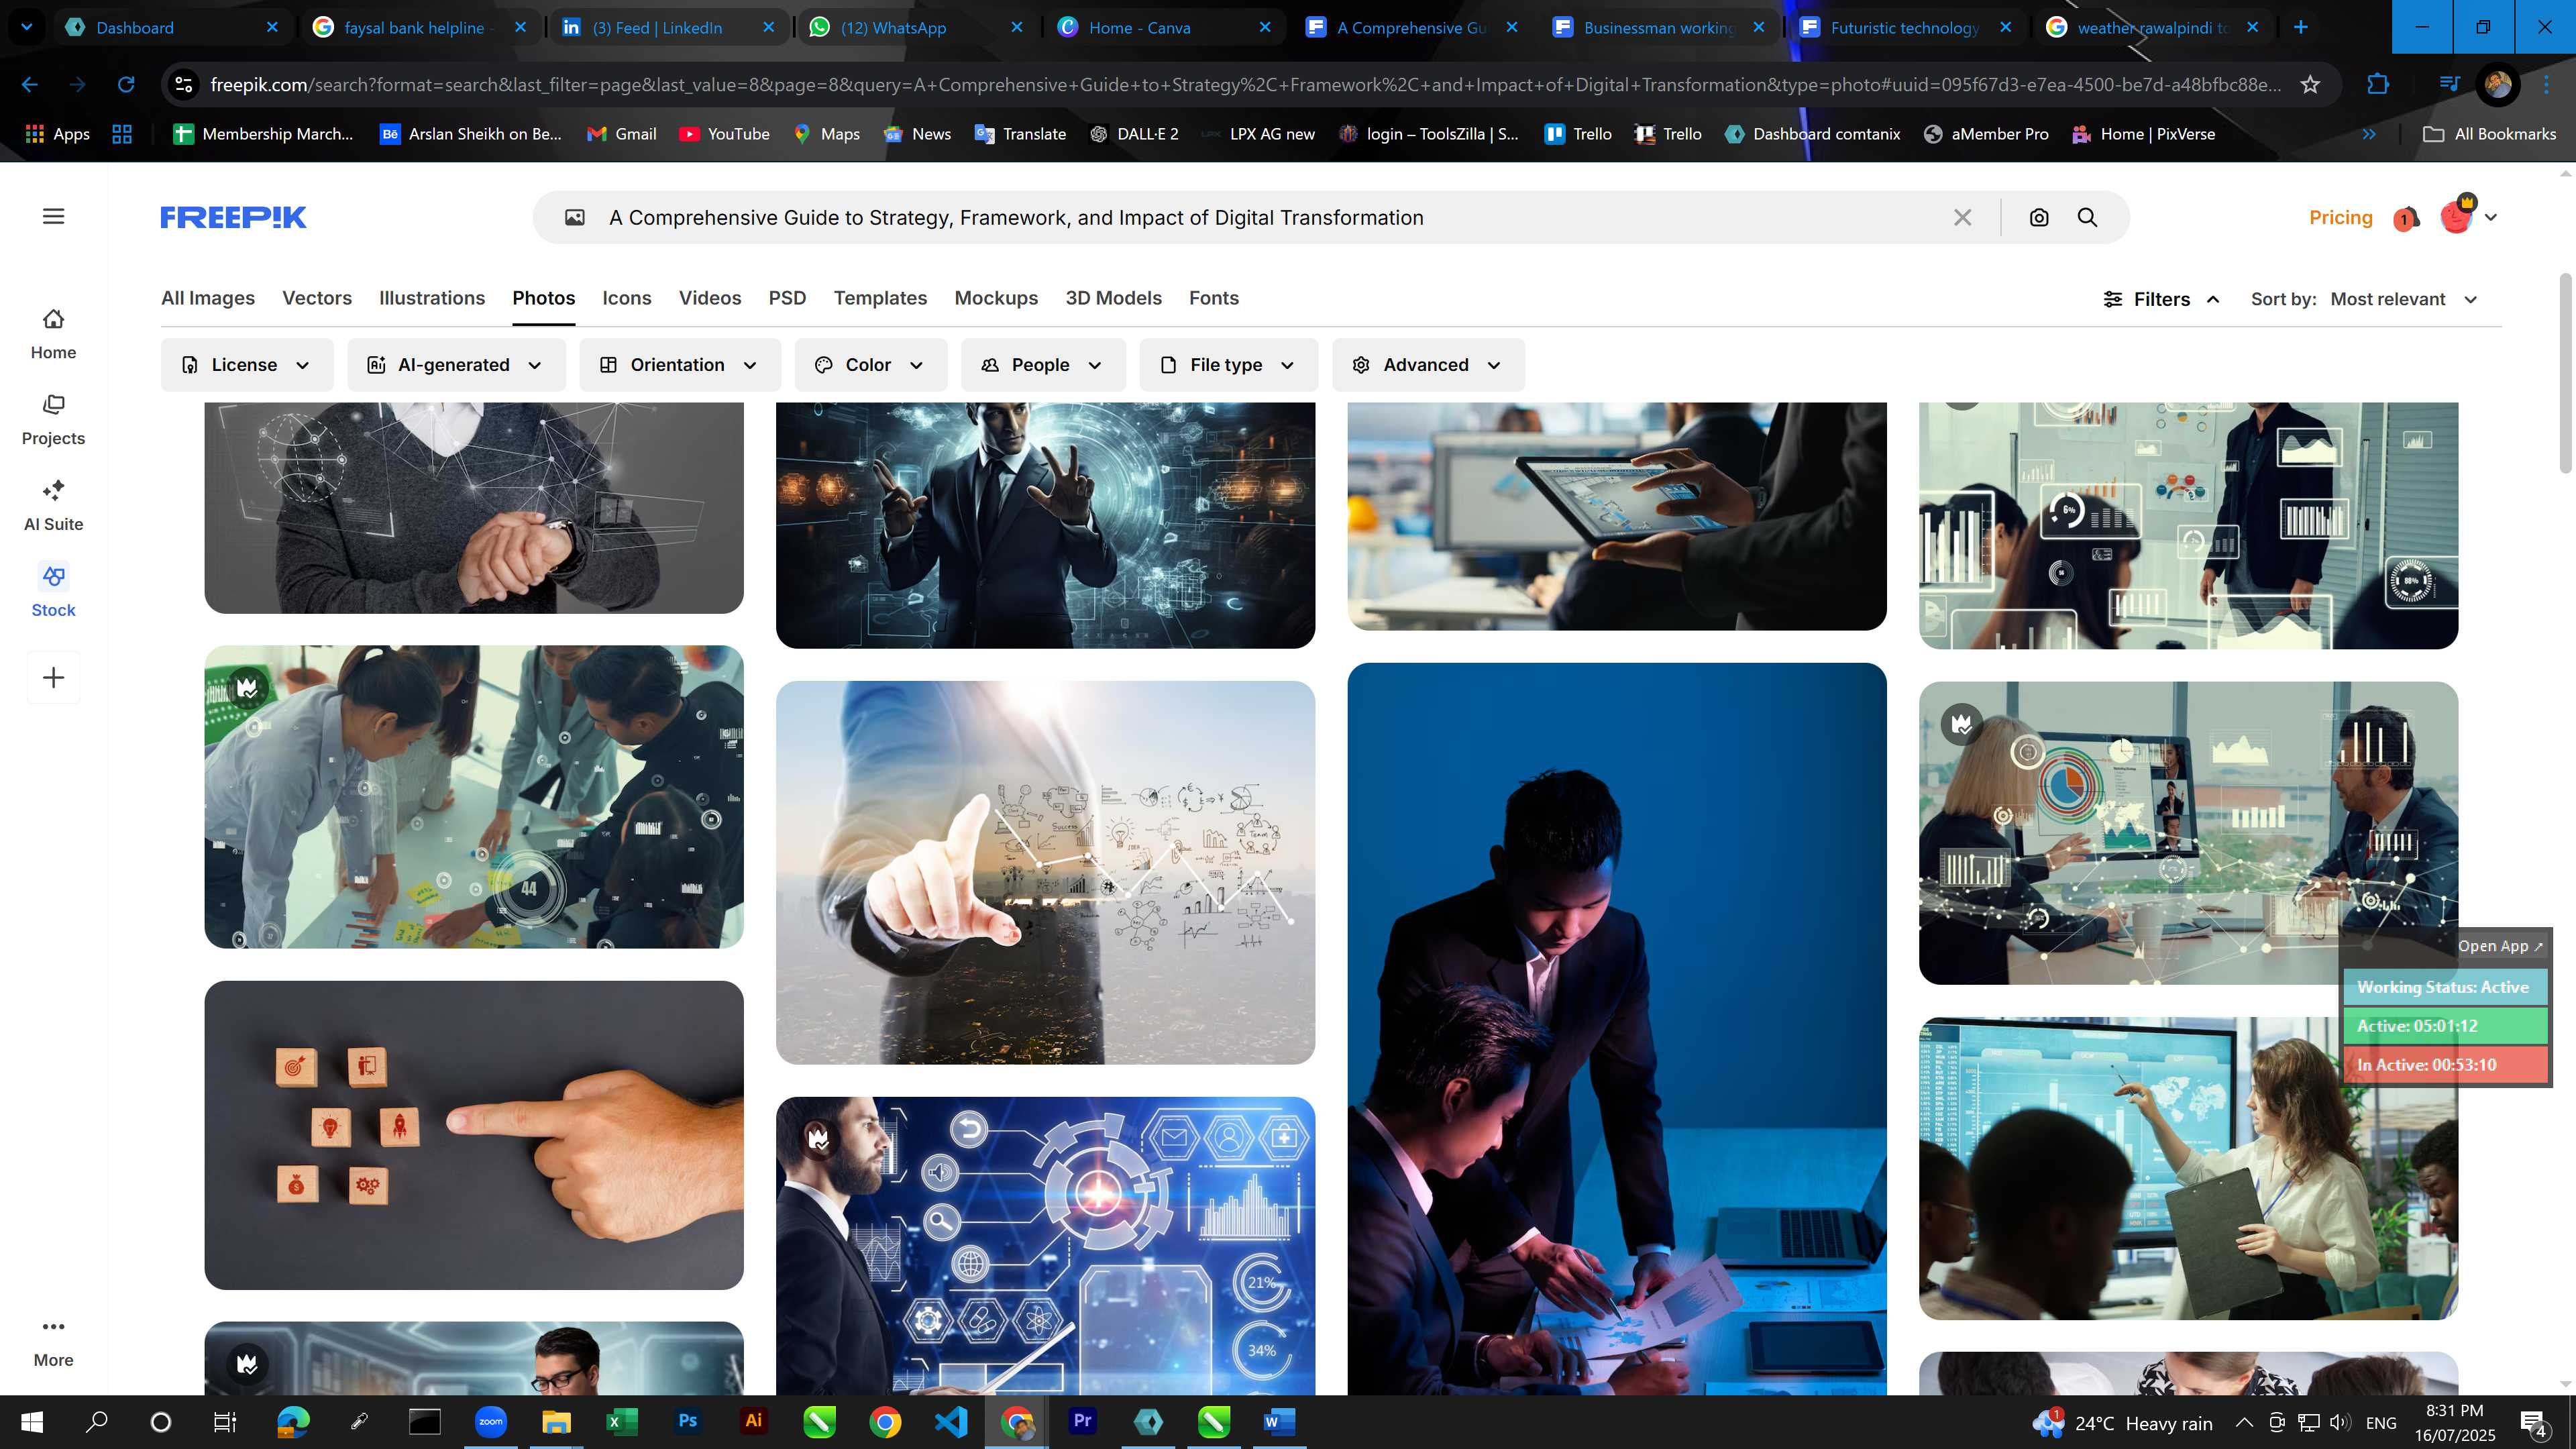Expand the License filter dropdown

pos(246,365)
